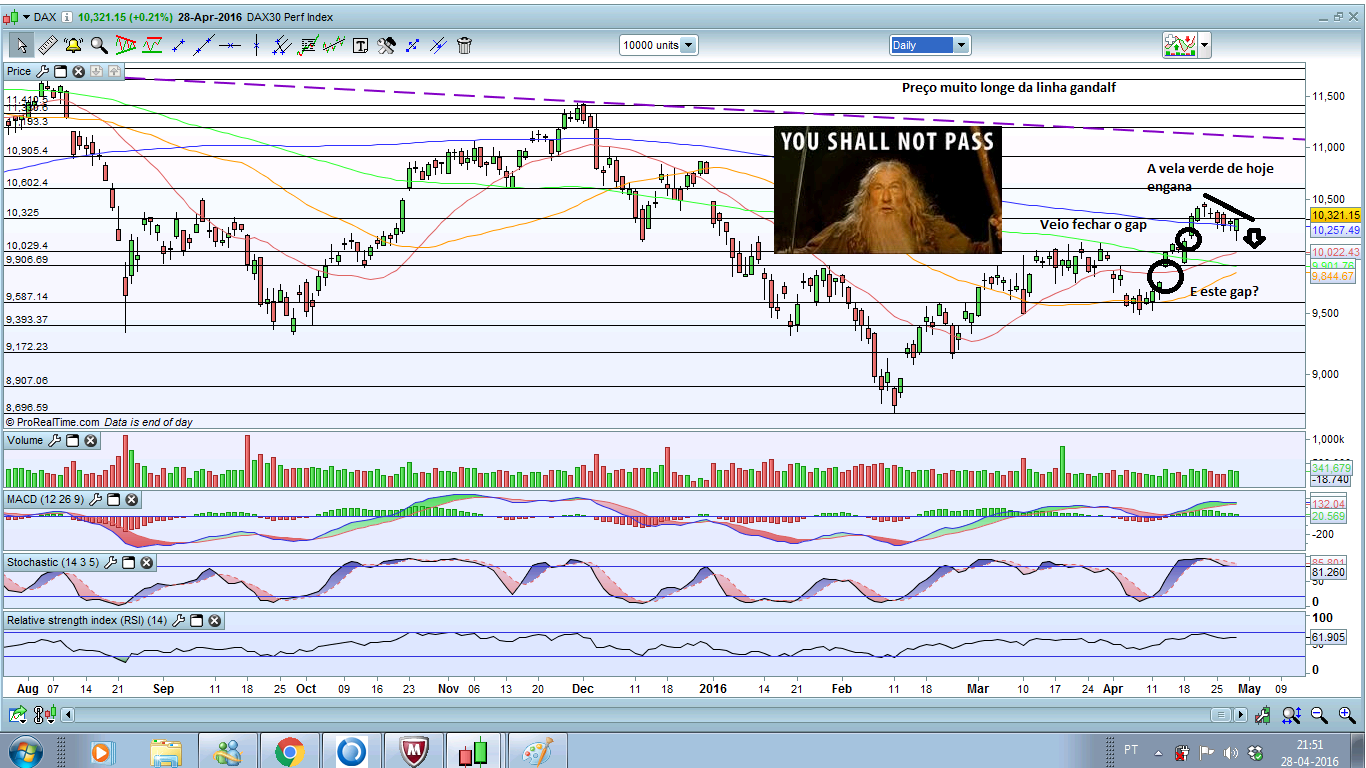Grab the timeline scrollbar handle
The image size is (1366, 768).
pos(1221,715)
